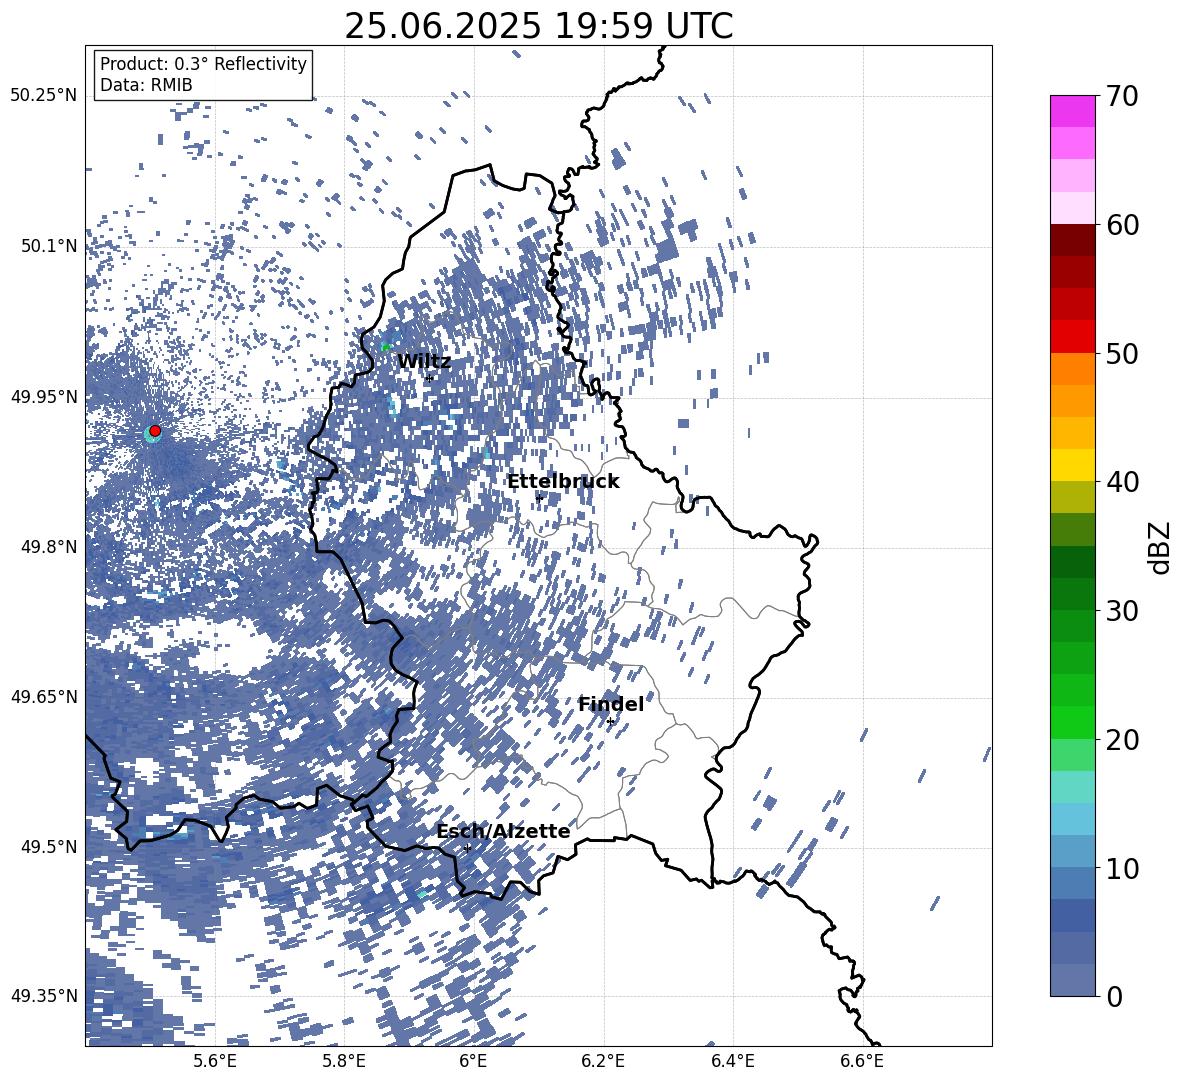The height and width of the screenshot is (1081, 1184).
Task: Click the red radar site marker
Action: [x=155, y=431]
